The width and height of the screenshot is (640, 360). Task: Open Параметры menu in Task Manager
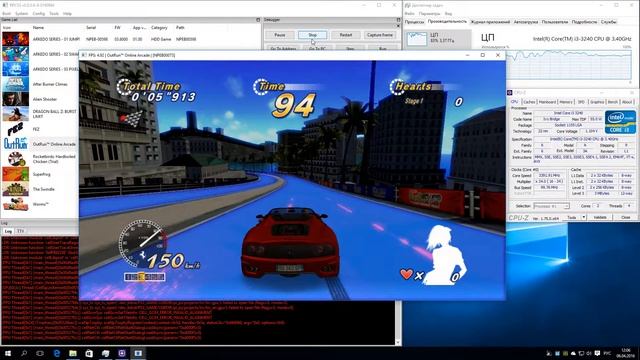pyautogui.click(x=429, y=13)
